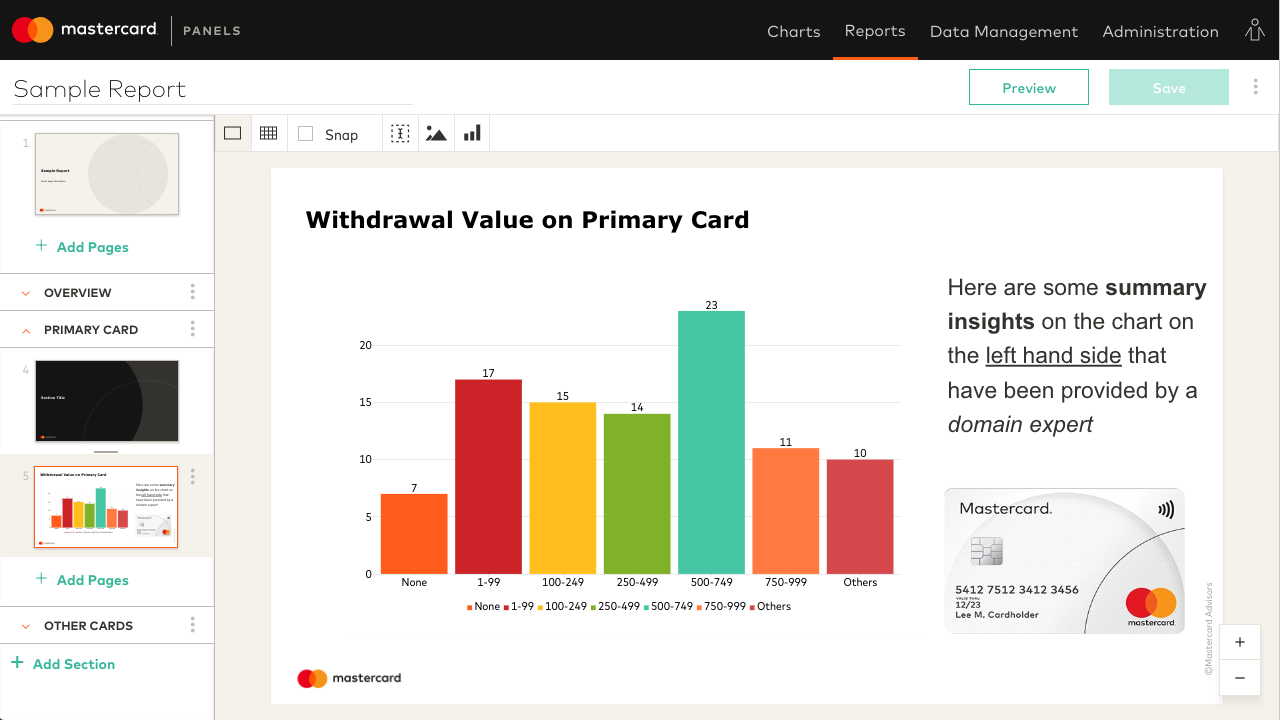Add a text box from the toolbar
The height and width of the screenshot is (720, 1280).
click(x=400, y=132)
